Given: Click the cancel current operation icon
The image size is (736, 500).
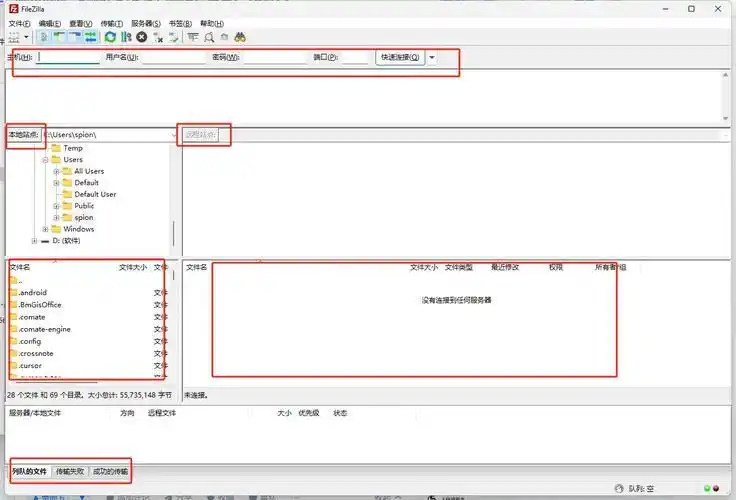Looking at the screenshot, I should 142,37.
